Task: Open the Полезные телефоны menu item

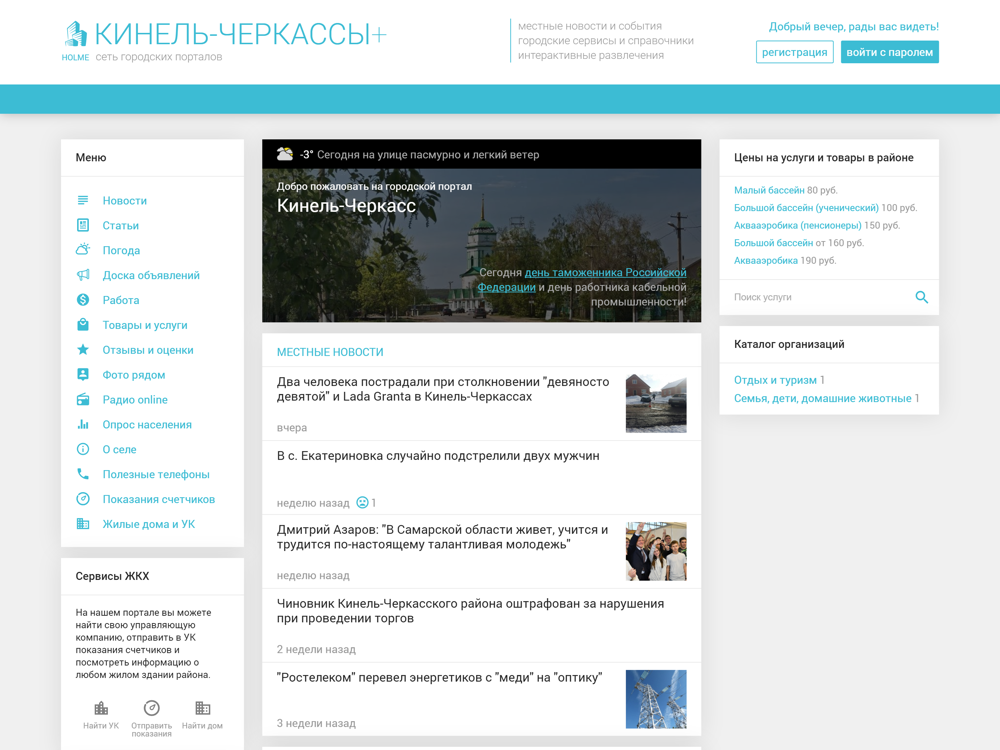Action: point(156,474)
